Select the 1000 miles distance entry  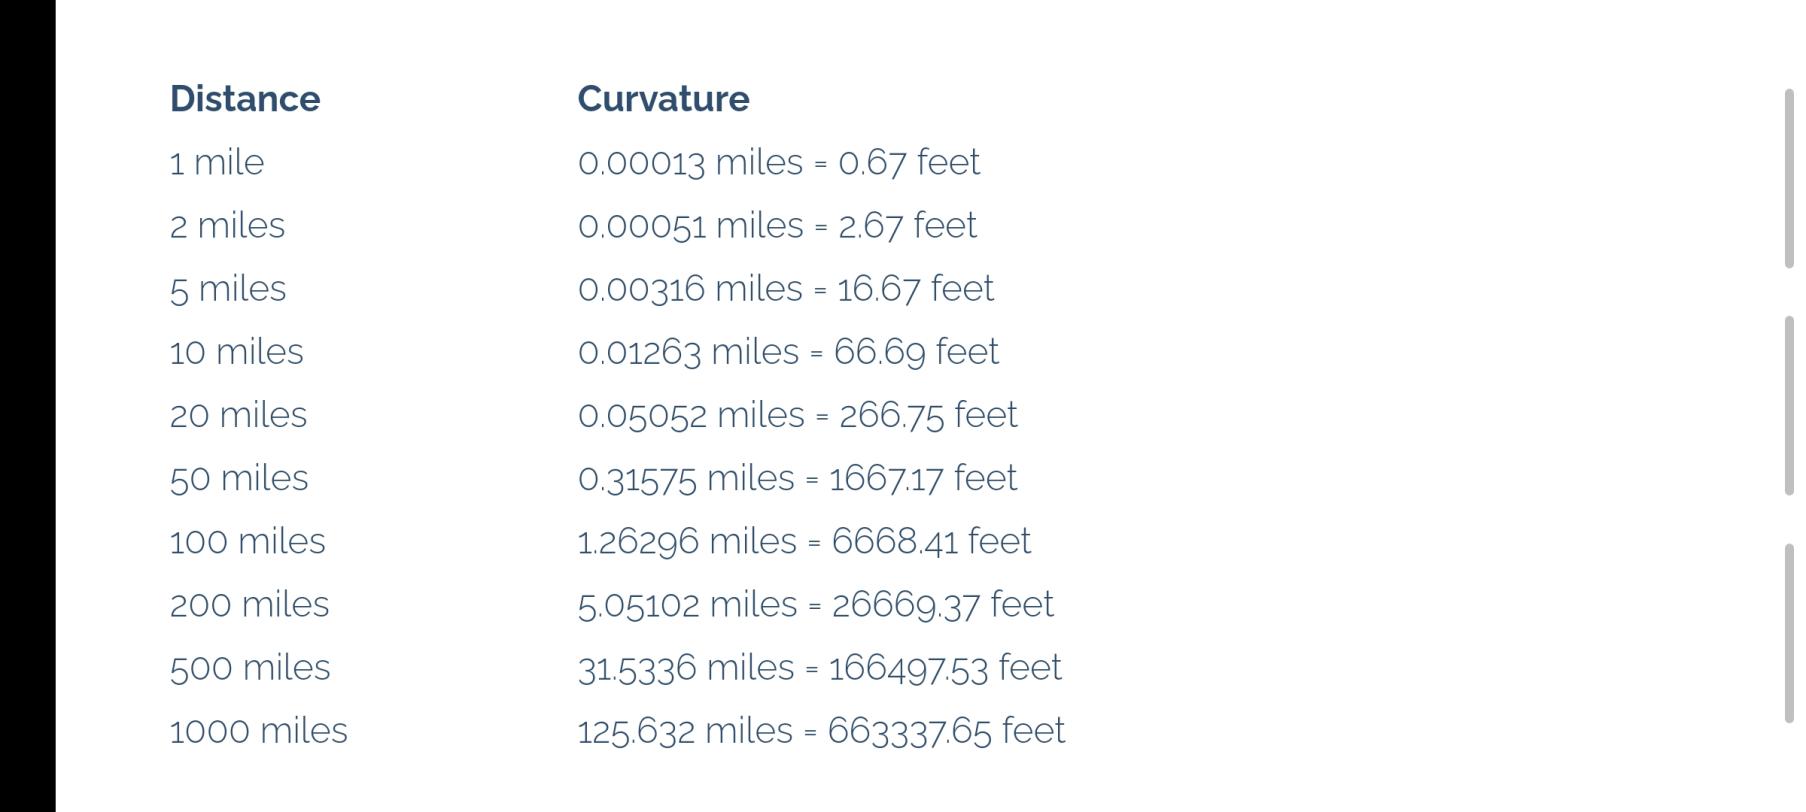(x=258, y=731)
